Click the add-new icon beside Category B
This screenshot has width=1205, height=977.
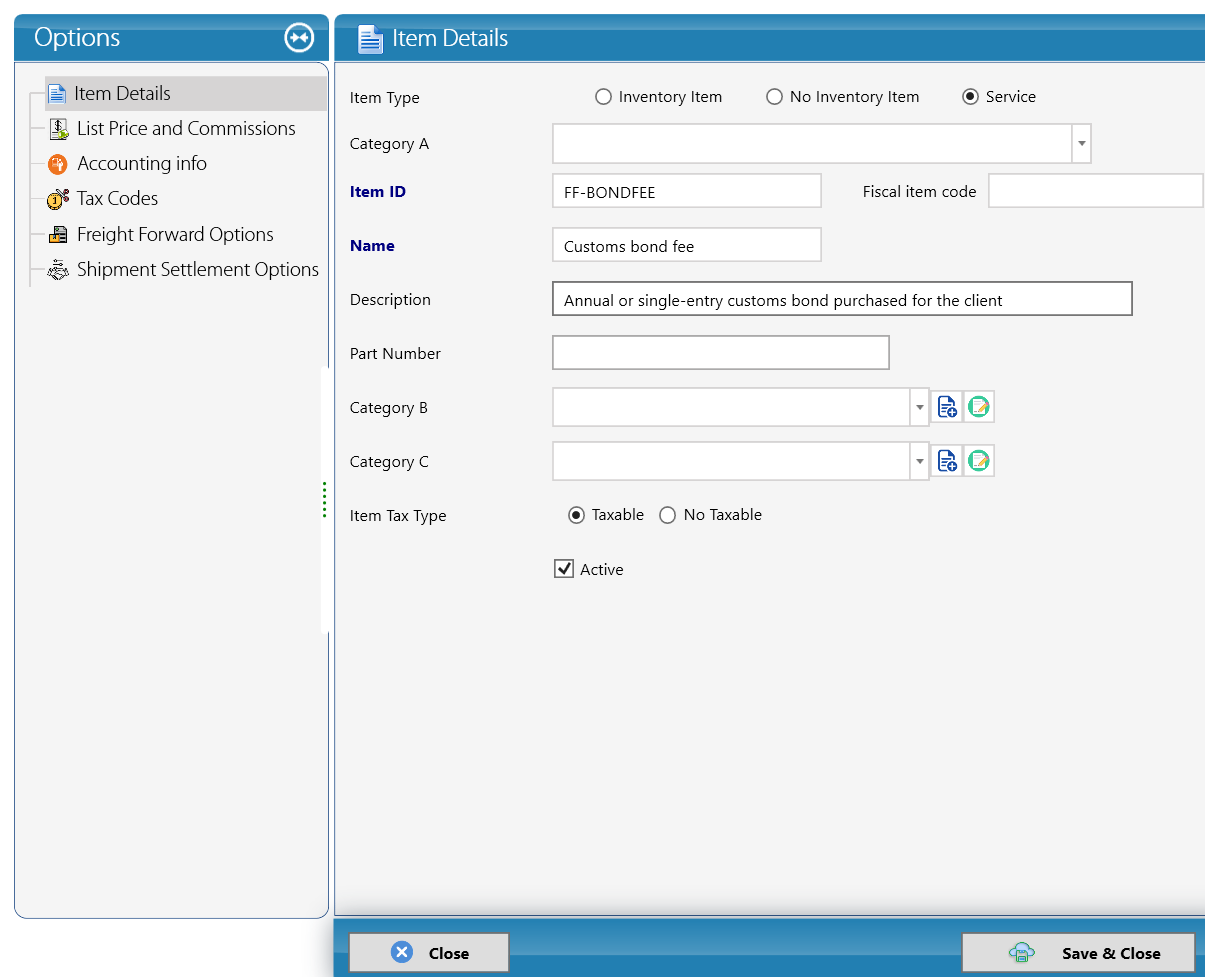947,407
